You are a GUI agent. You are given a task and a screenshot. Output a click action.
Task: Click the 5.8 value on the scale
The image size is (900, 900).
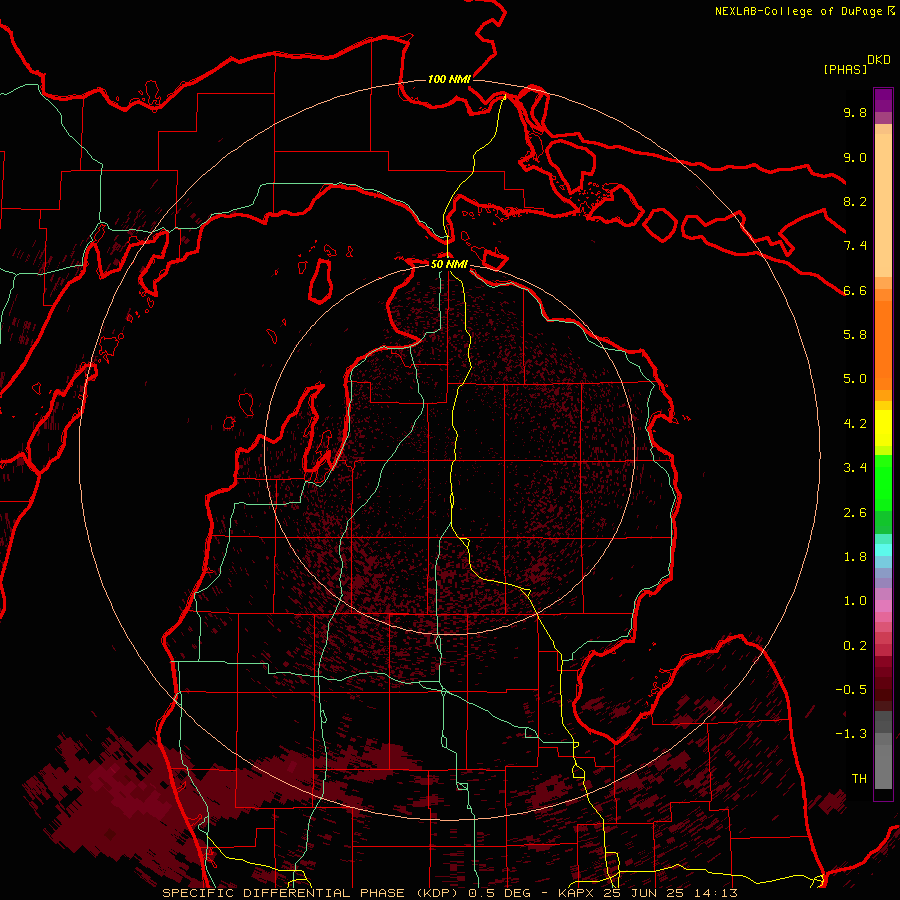click(x=855, y=335)
